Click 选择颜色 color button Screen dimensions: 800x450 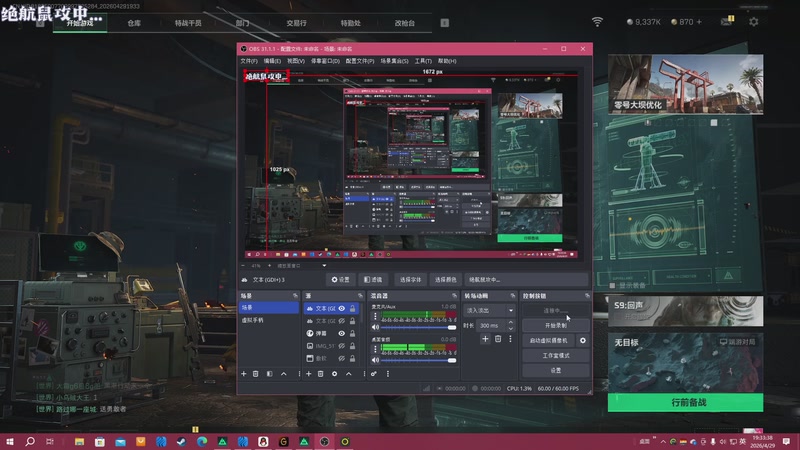[x=445, y=280]
